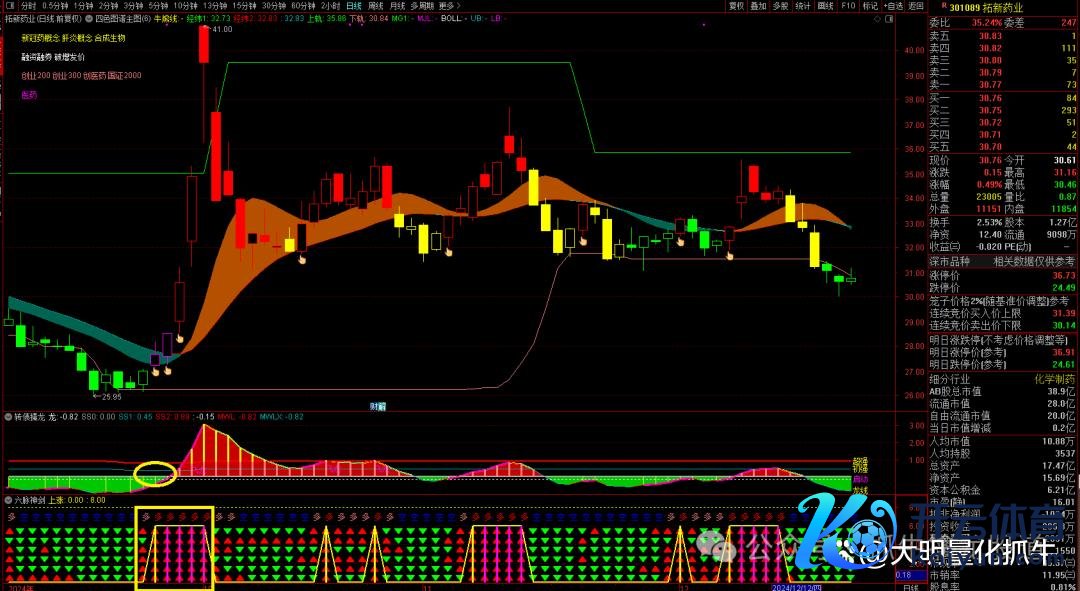Open the F10 company info
The height and width of the screenshot is (591, 1080).
(x=848, y=6)
